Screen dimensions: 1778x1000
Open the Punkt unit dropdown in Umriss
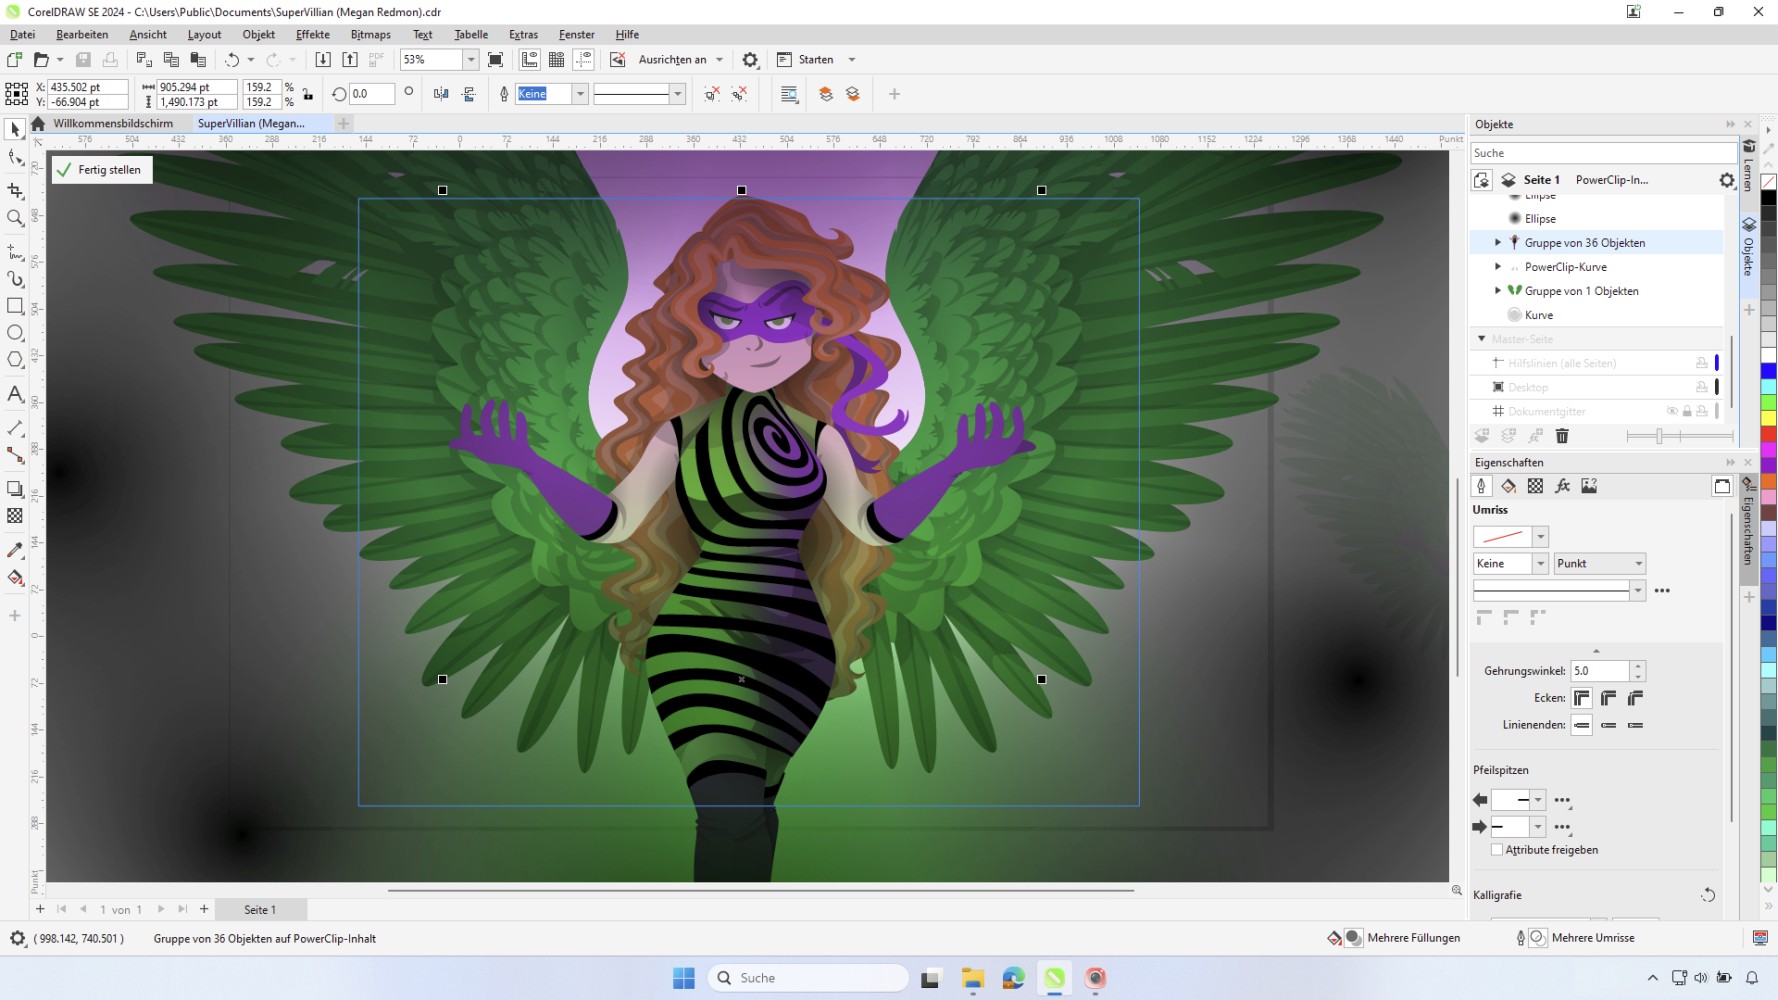[1638, 563]
